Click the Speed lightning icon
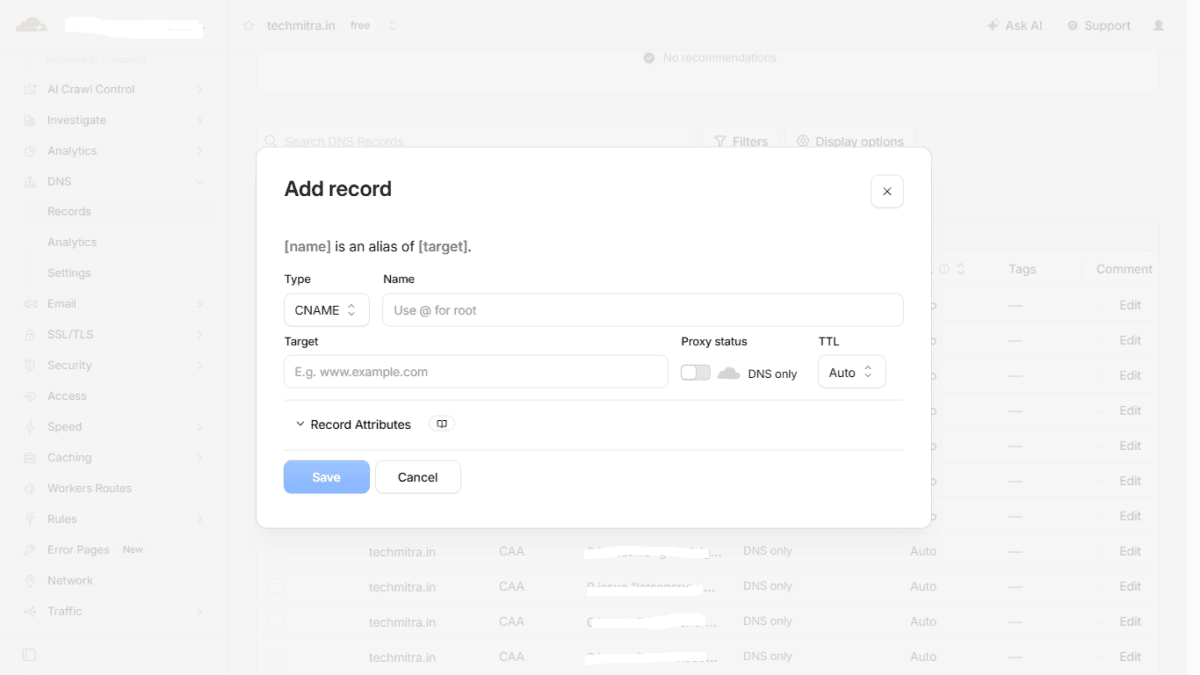 click(29, 427)
